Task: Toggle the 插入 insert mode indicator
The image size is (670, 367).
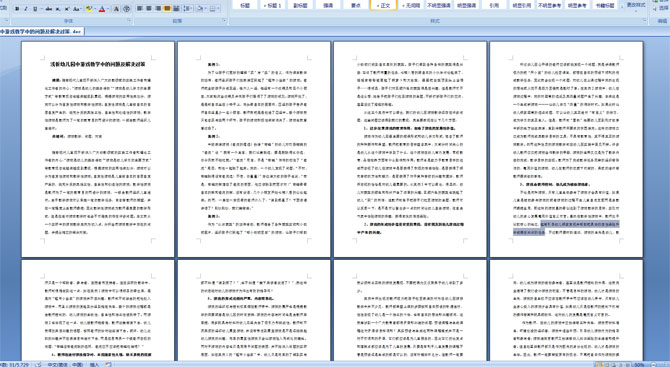Action: click(x=94, y=364)
